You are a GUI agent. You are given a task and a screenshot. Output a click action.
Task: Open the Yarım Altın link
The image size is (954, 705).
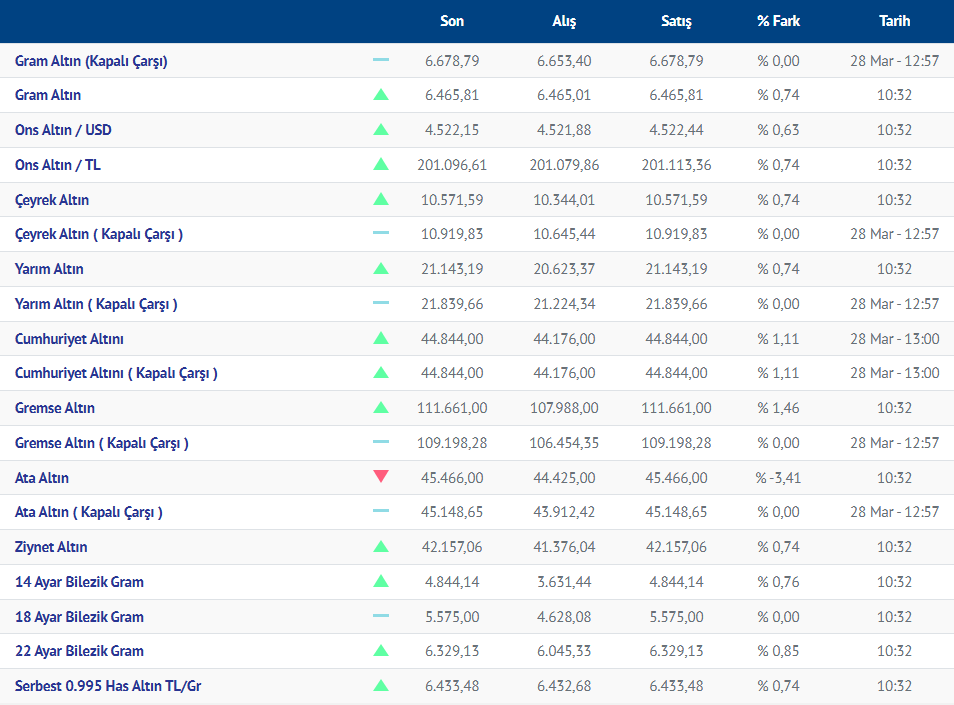pos(49,269)
